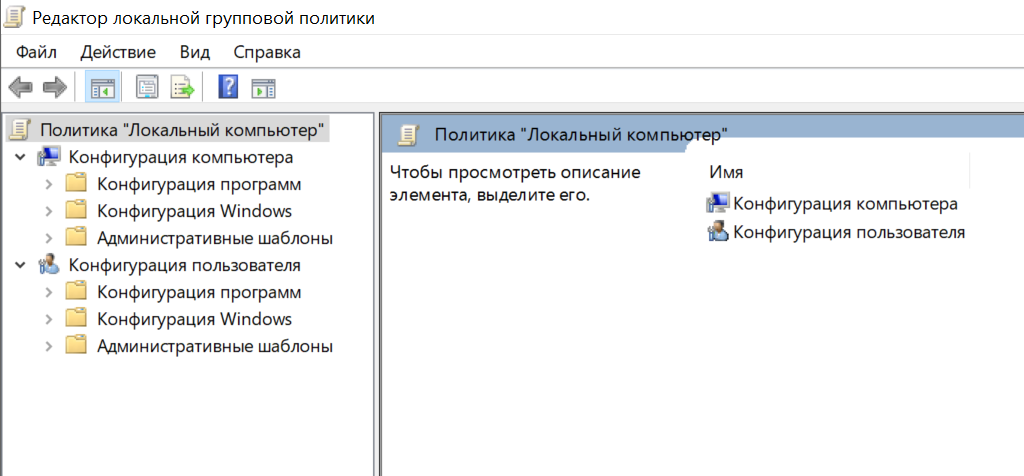
Task: Click the Forward arrow toolbar icon
Action: click(x=54, y=88)
